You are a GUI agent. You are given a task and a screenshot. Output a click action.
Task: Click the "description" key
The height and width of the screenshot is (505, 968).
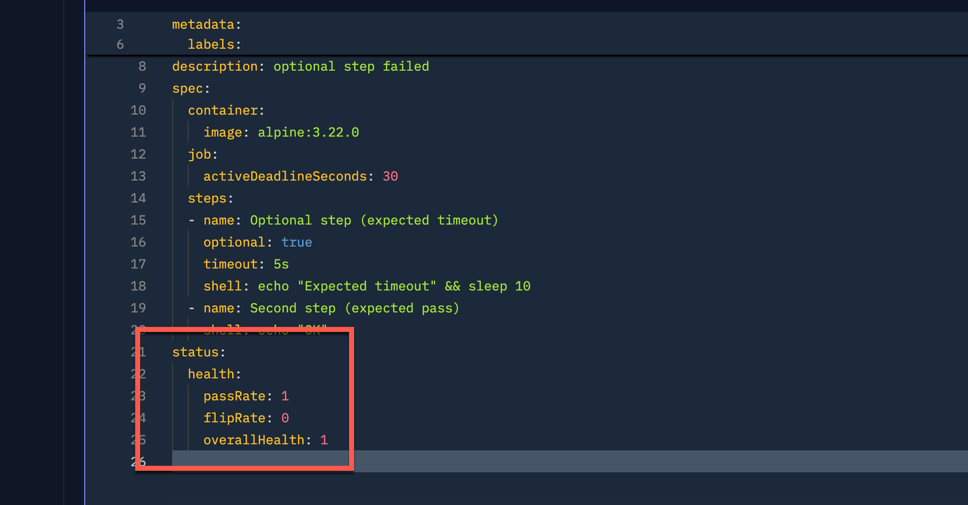[x=214, y=66]
